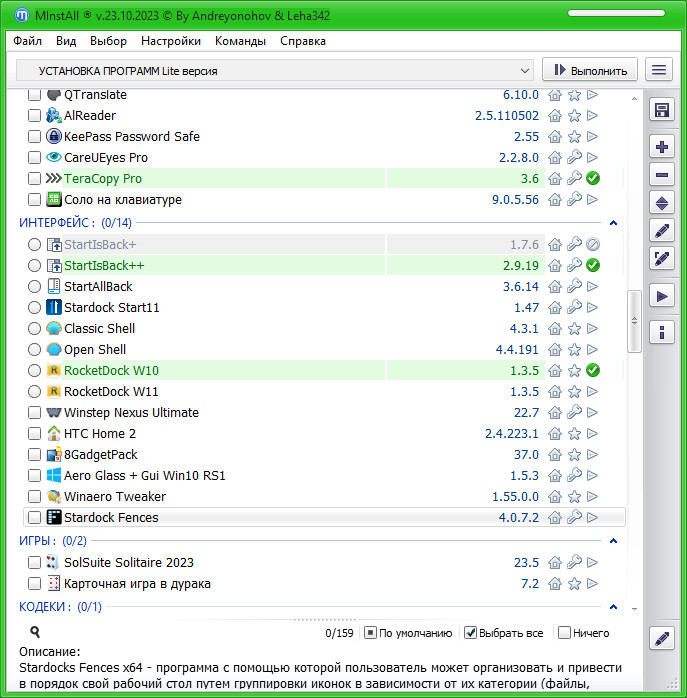The width and height of the screenshot is (687, 698).
Task: Open the hamburger menu button
Action: click(x=659, y=70)
